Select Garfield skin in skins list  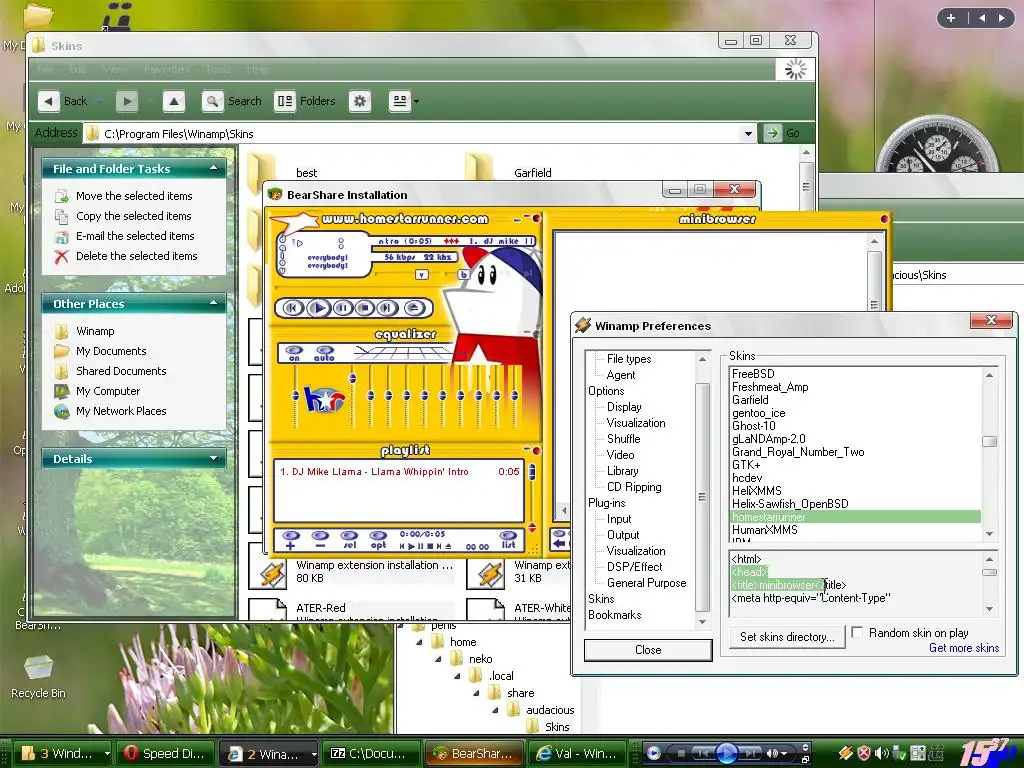(750, 400)
